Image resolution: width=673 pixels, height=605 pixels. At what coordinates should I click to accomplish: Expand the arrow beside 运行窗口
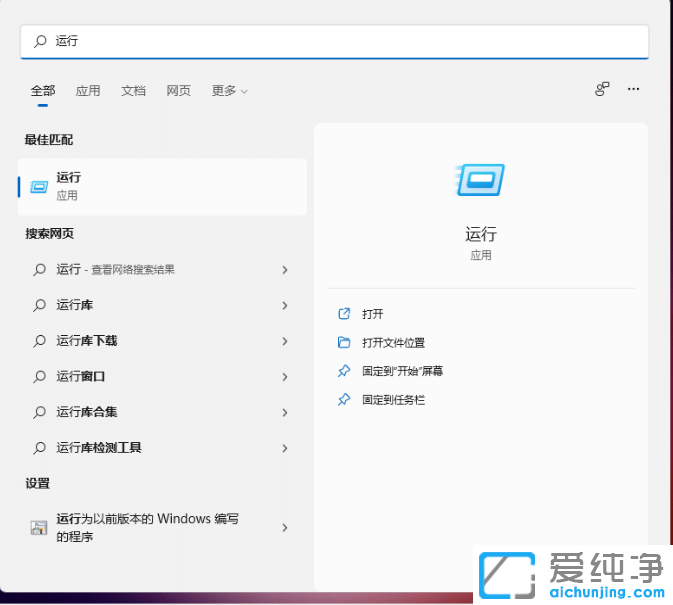click(x=285, y=376)
